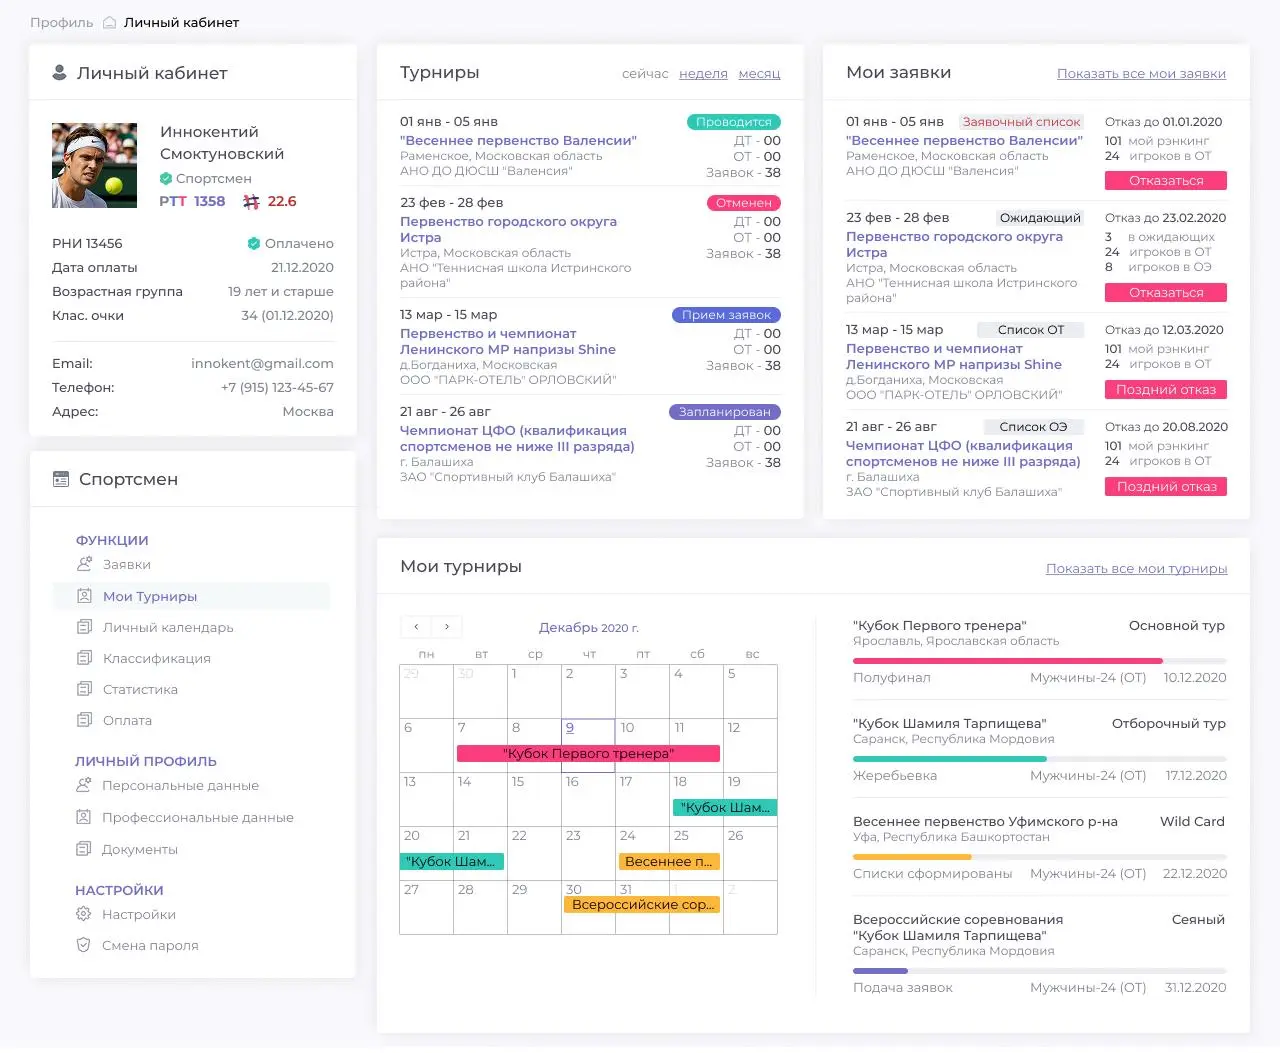
Task: Switch tournaments filter to месяц
Action: pyautogui.click(x=759, y=74)
